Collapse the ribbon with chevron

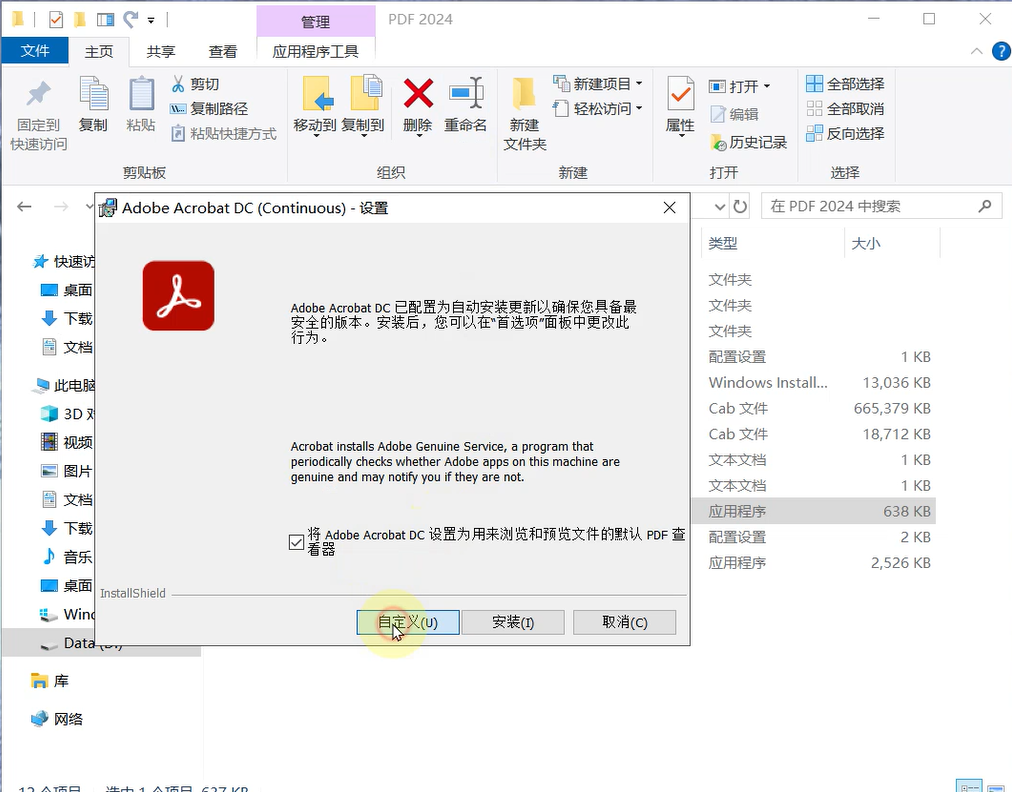click(x=977, y=51)
